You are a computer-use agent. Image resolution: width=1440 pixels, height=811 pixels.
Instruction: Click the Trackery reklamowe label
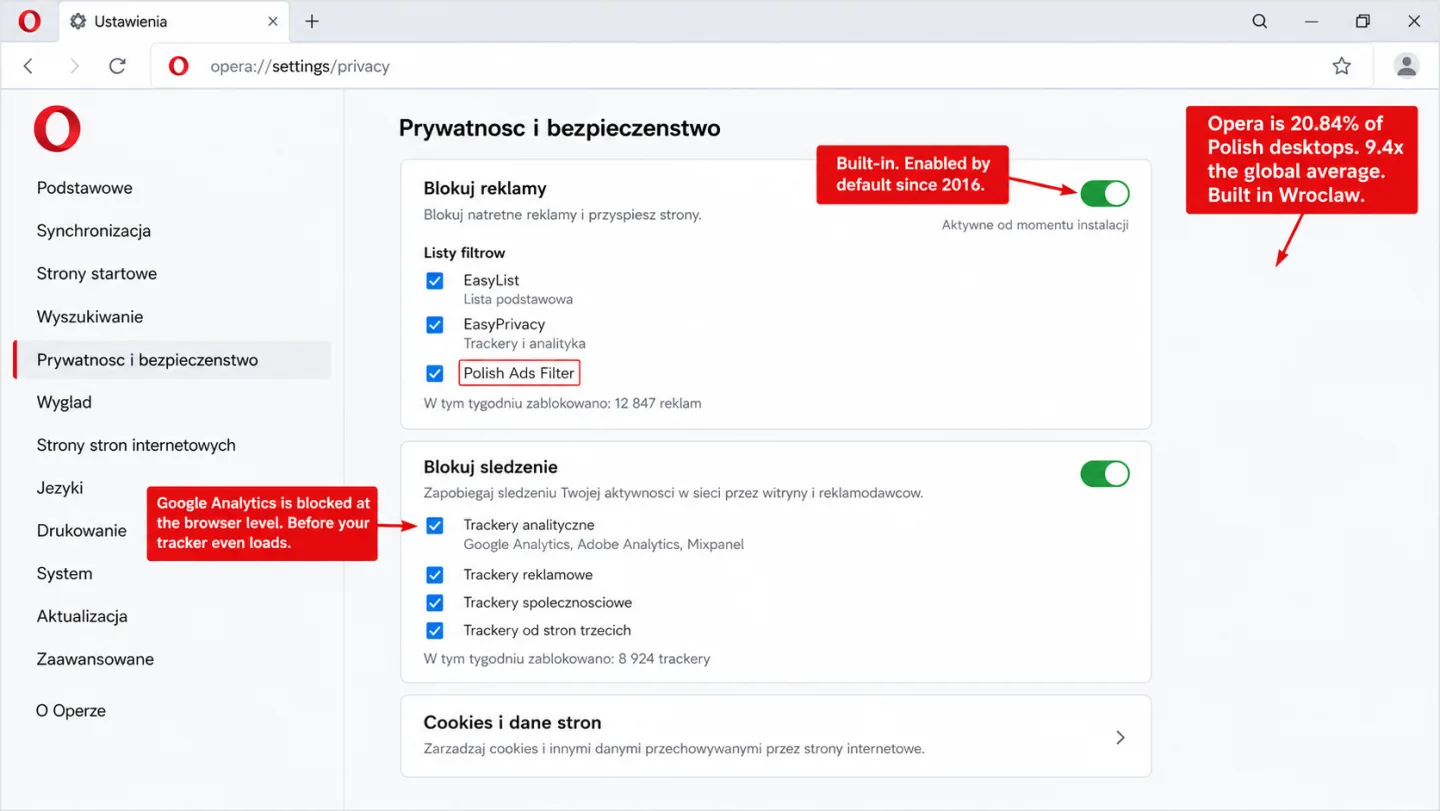[528, 575]
